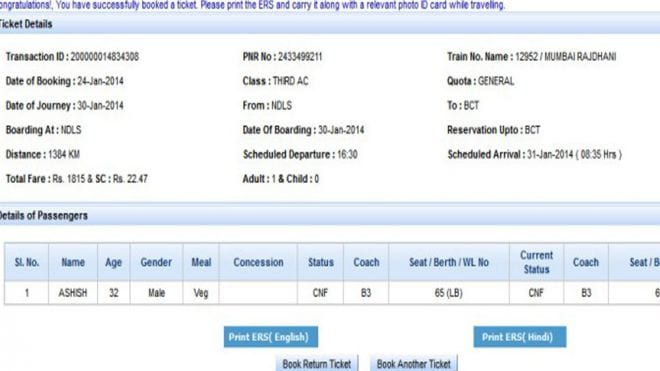Select To station BCT value
Screen dimensions: 660x371
[471, 106]
